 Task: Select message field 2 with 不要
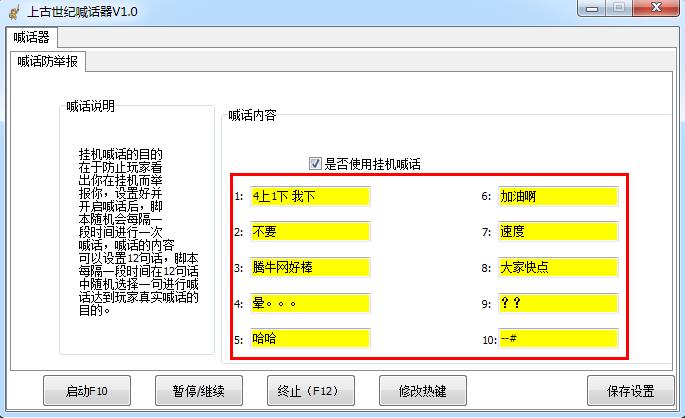click(x=309, y=231)
